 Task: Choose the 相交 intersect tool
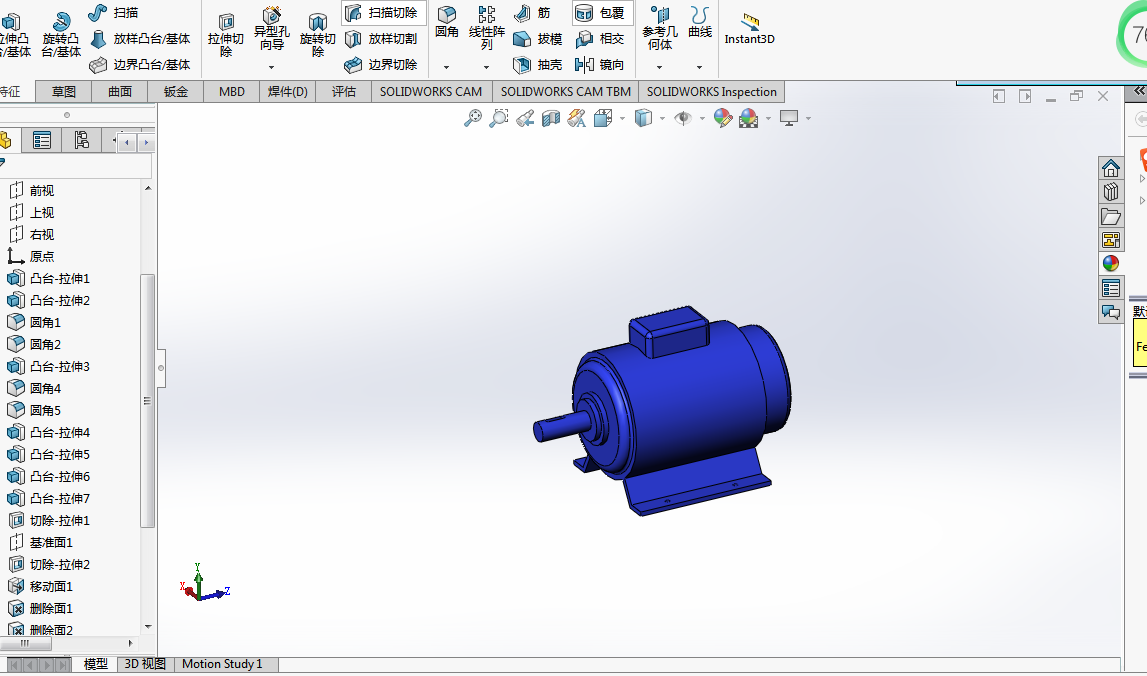pos(601,39)
